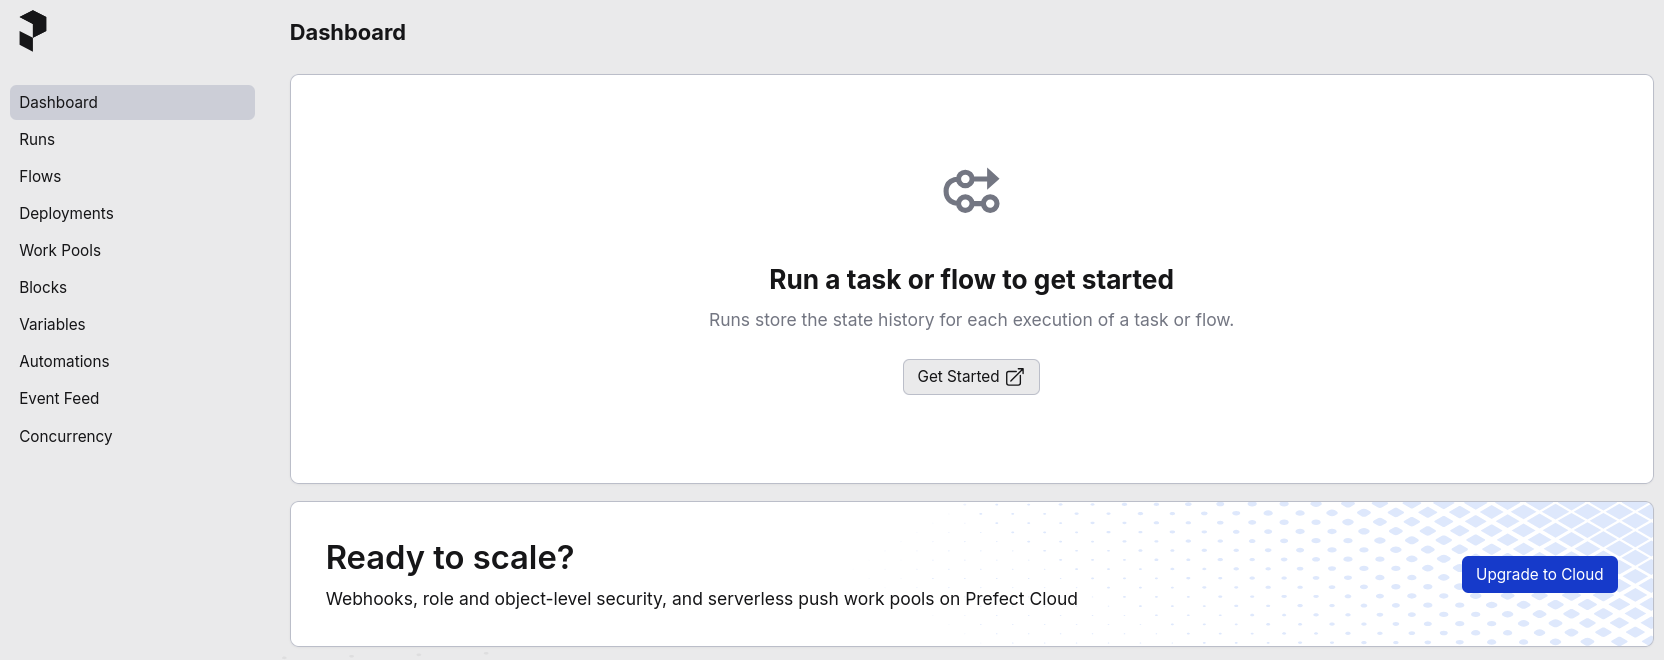The width and height of the screenshot is (1664, 660).
Task: Navigate to Blocks
Action: coord(132,287)
